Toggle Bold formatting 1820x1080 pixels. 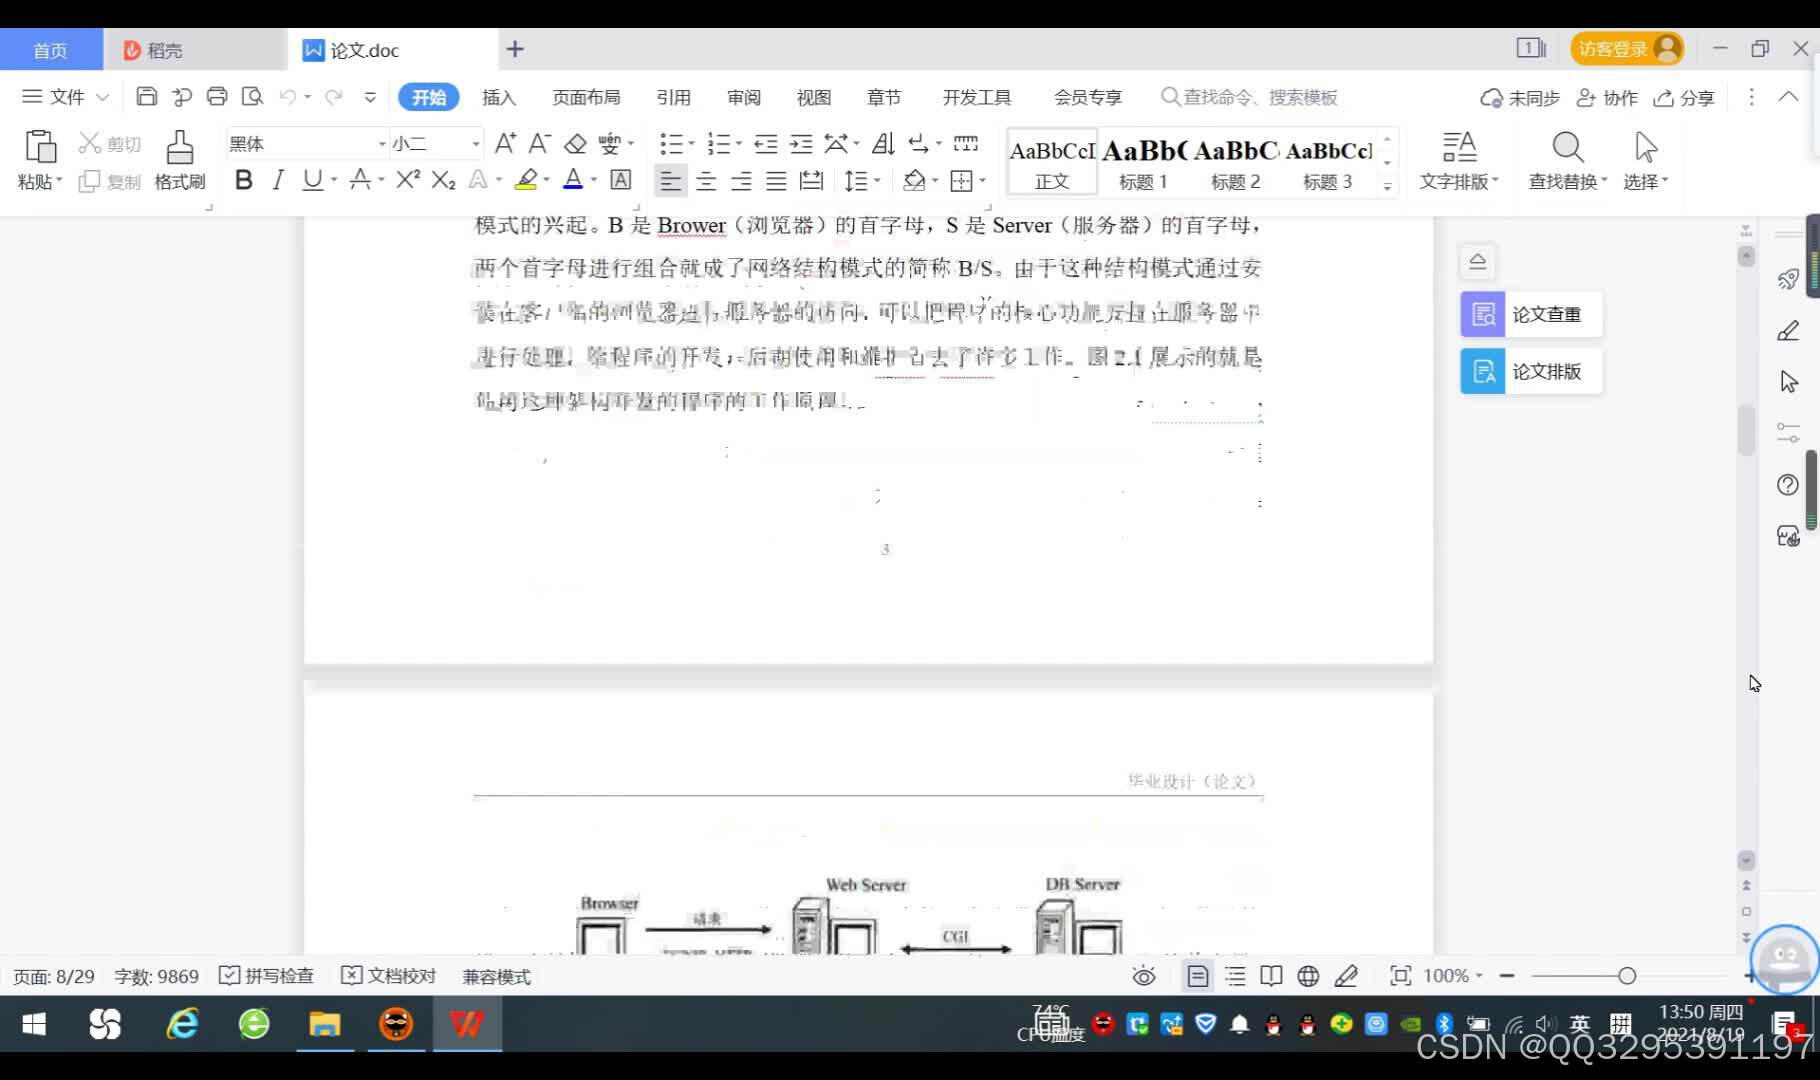(x=243, y=180)
